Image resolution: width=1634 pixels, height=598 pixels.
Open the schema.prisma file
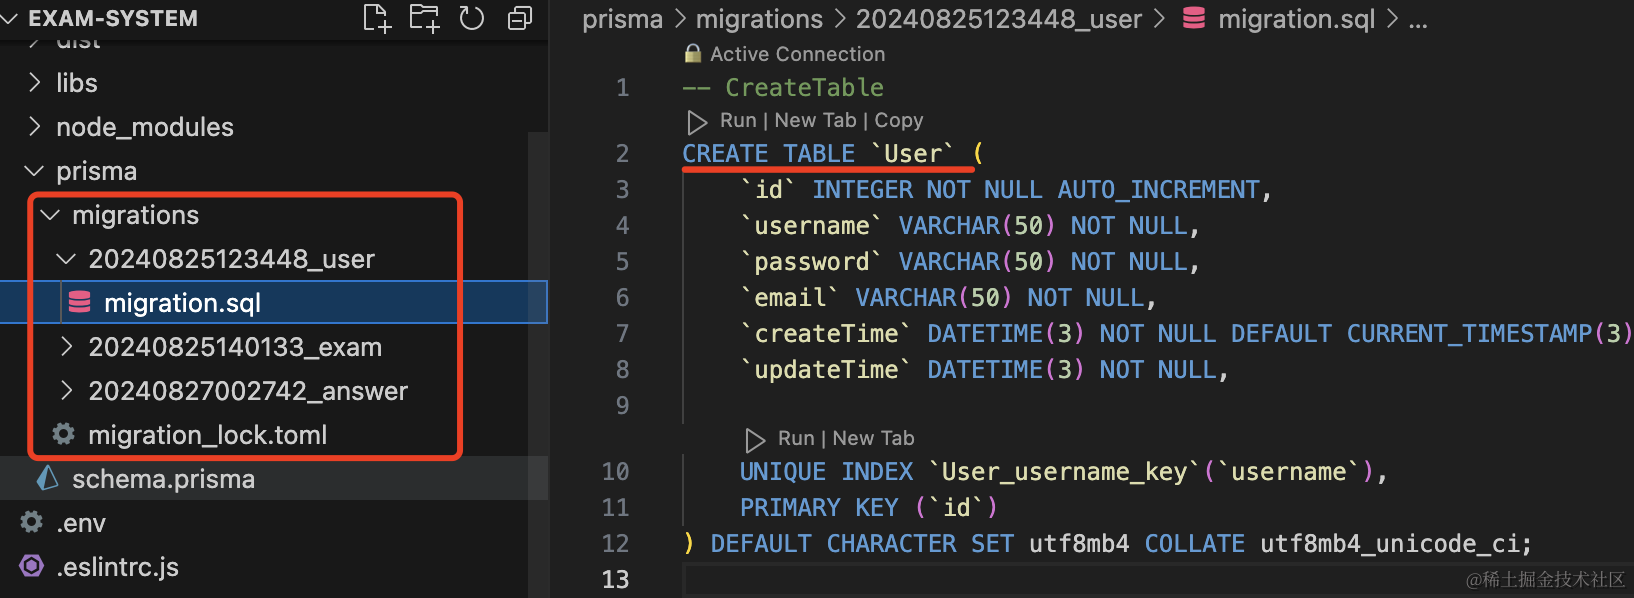coord(163,479)
